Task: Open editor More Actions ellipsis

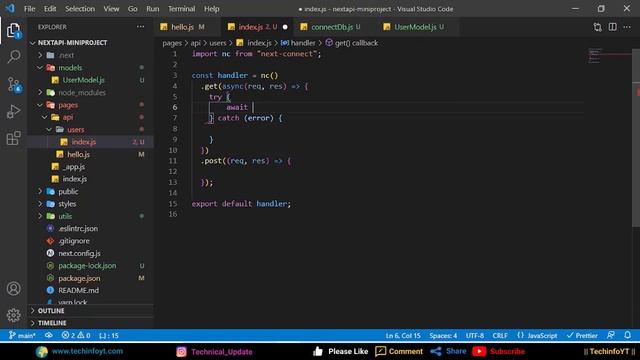Action: [x=627, y=27]
